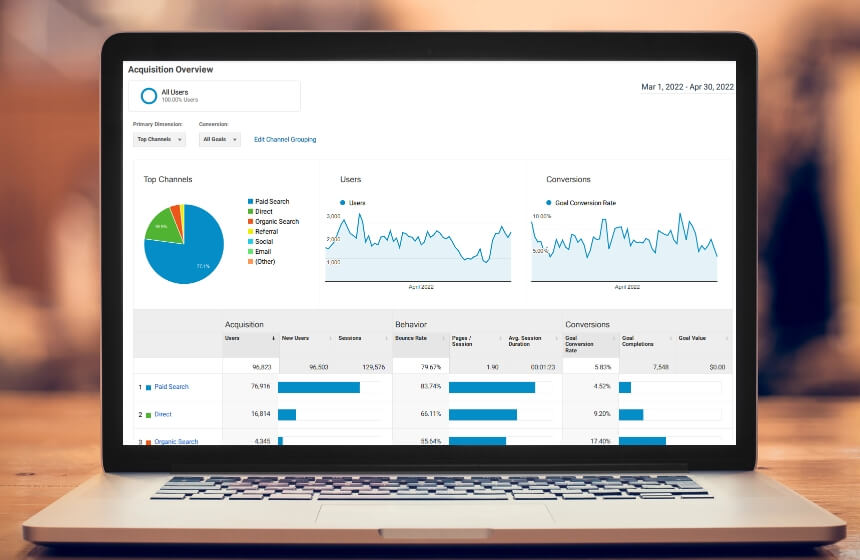Click the green square beside Direct row
The height and width of the screenshot is (560, 860).
pyautogui.click(x=148, y=415)
